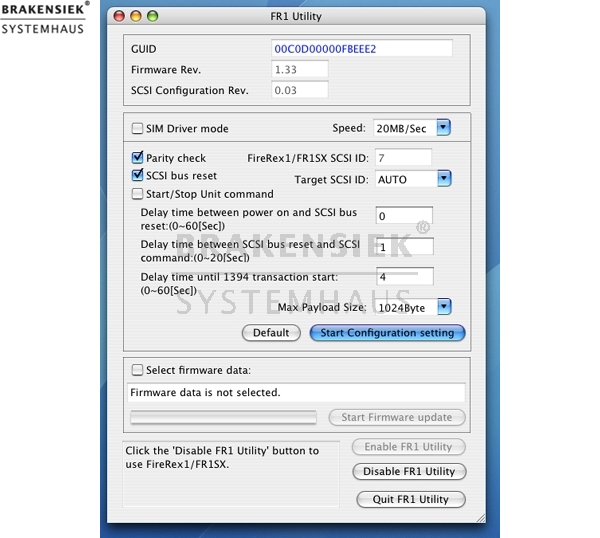Click the FR1 Utility title bar text
Viewport: 600px width, 538px height.
point(296,16)
